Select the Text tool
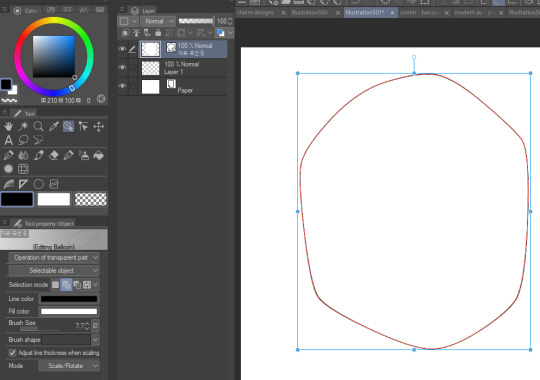Screen dimensions: 540x380 (x=9, y=140)
